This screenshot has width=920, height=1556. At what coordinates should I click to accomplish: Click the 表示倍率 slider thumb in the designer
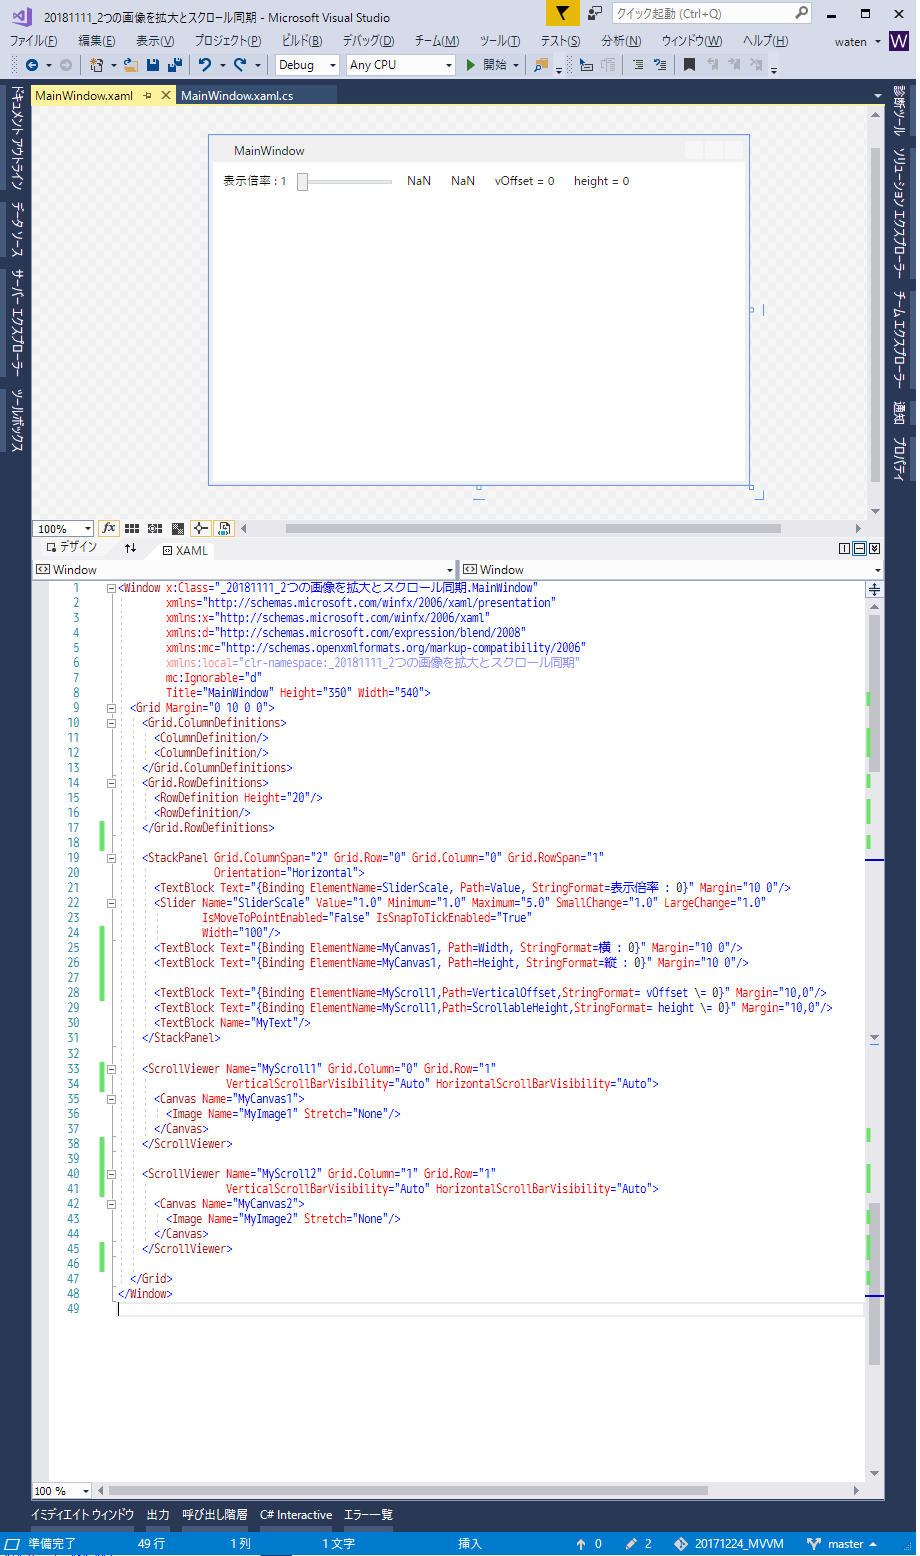[302, 181]
